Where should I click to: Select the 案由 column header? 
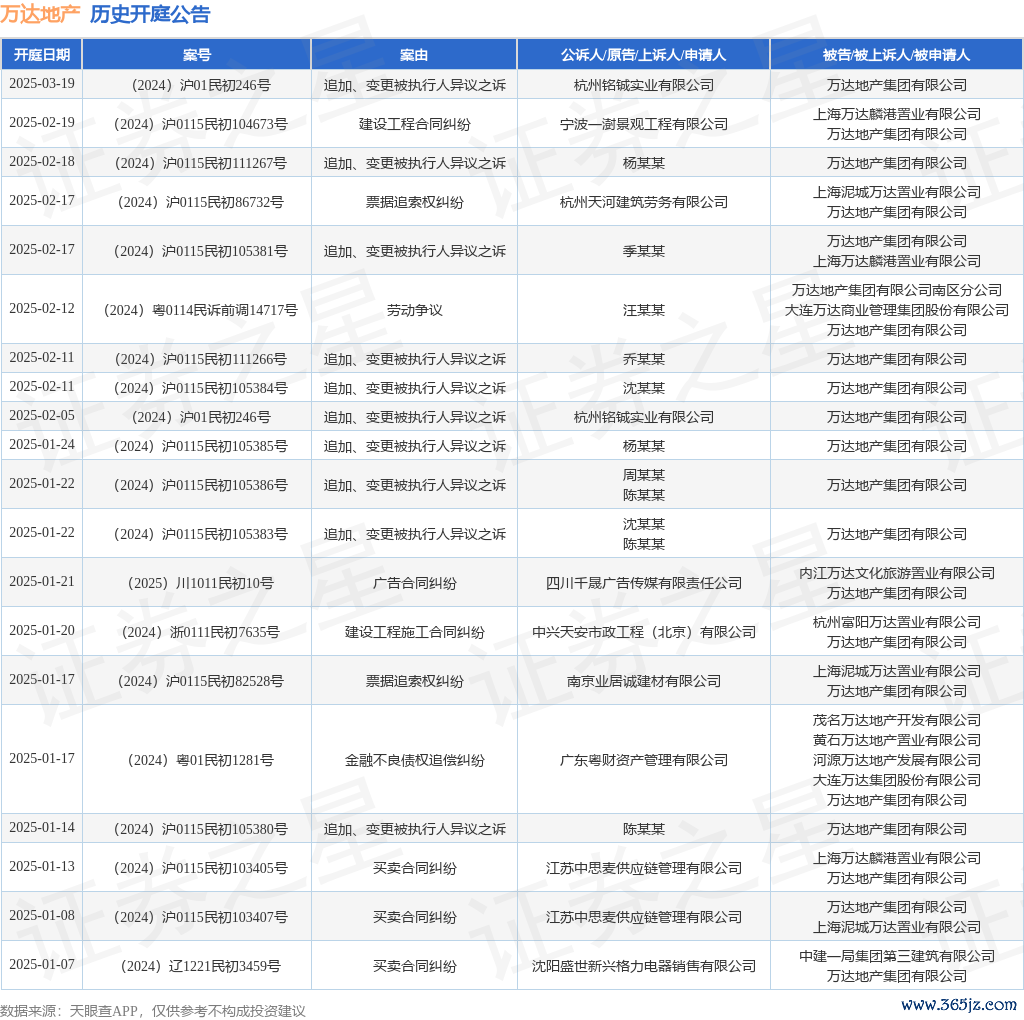414,55
